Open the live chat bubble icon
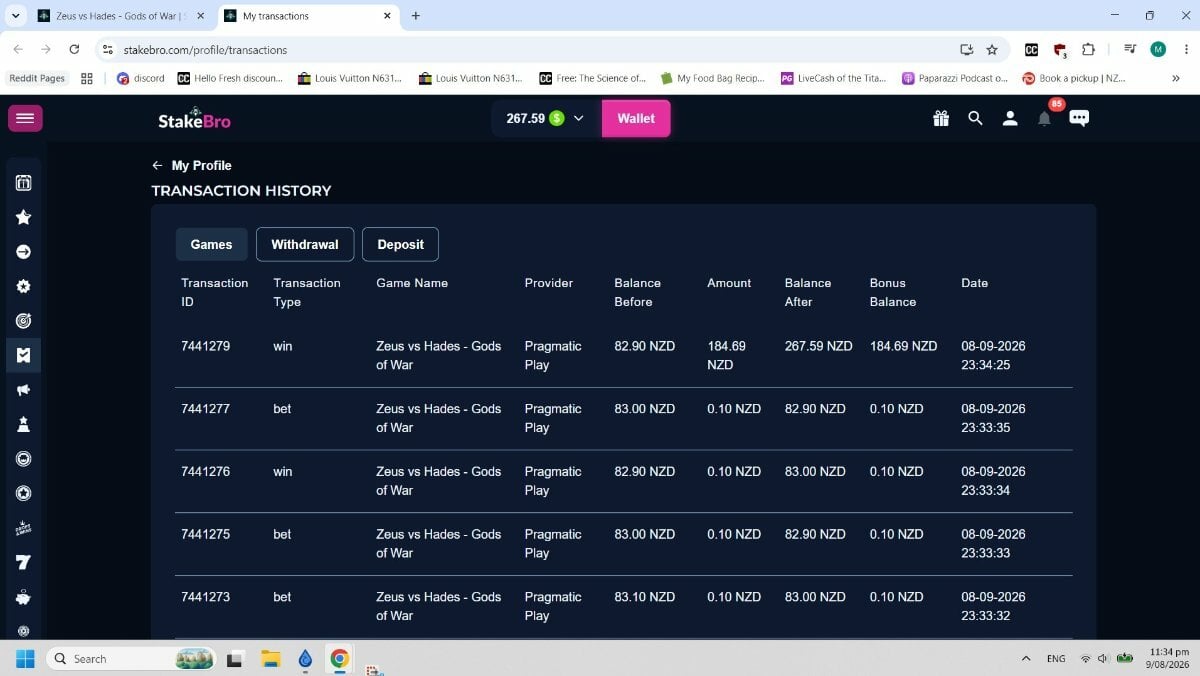1200x676 pixels. click(1079, 118)
